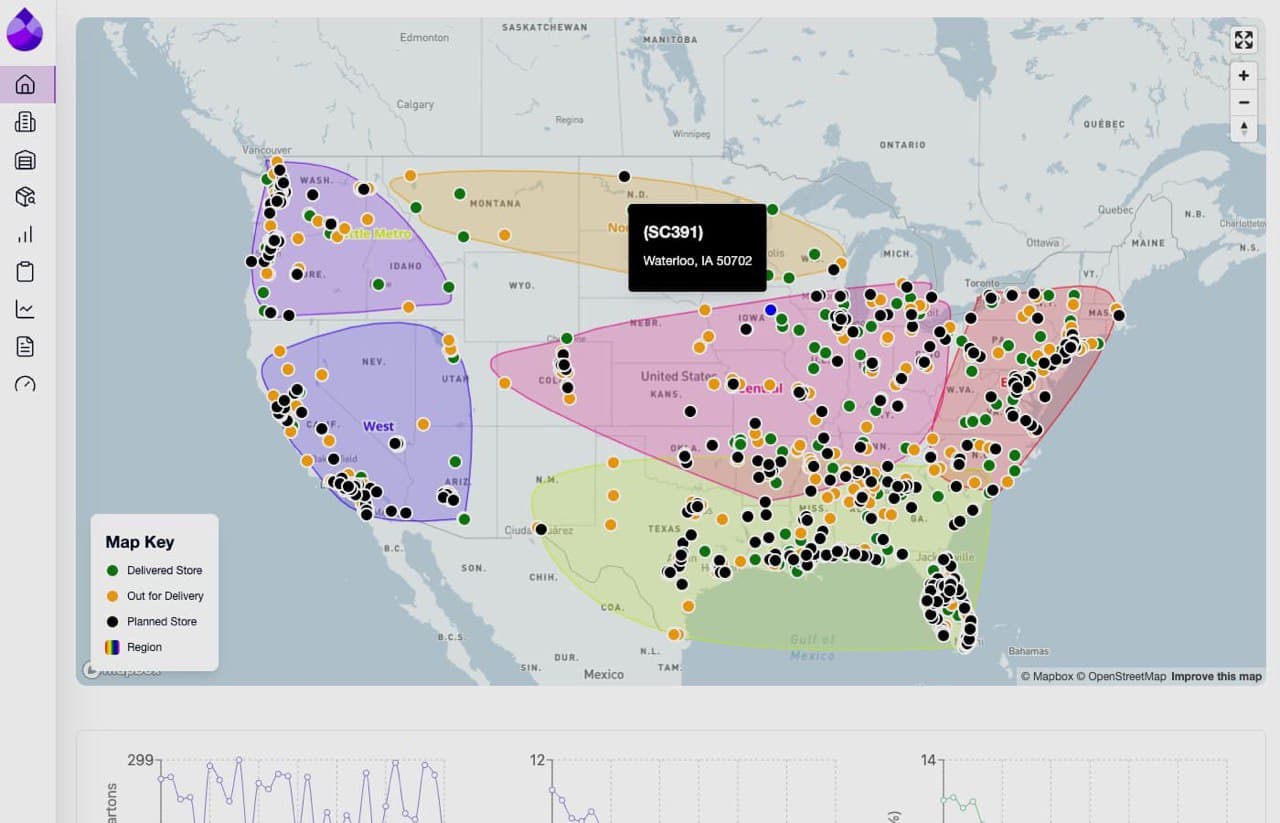
Task: Open the bar chart icon in sidebar
Action: point(25,234)
